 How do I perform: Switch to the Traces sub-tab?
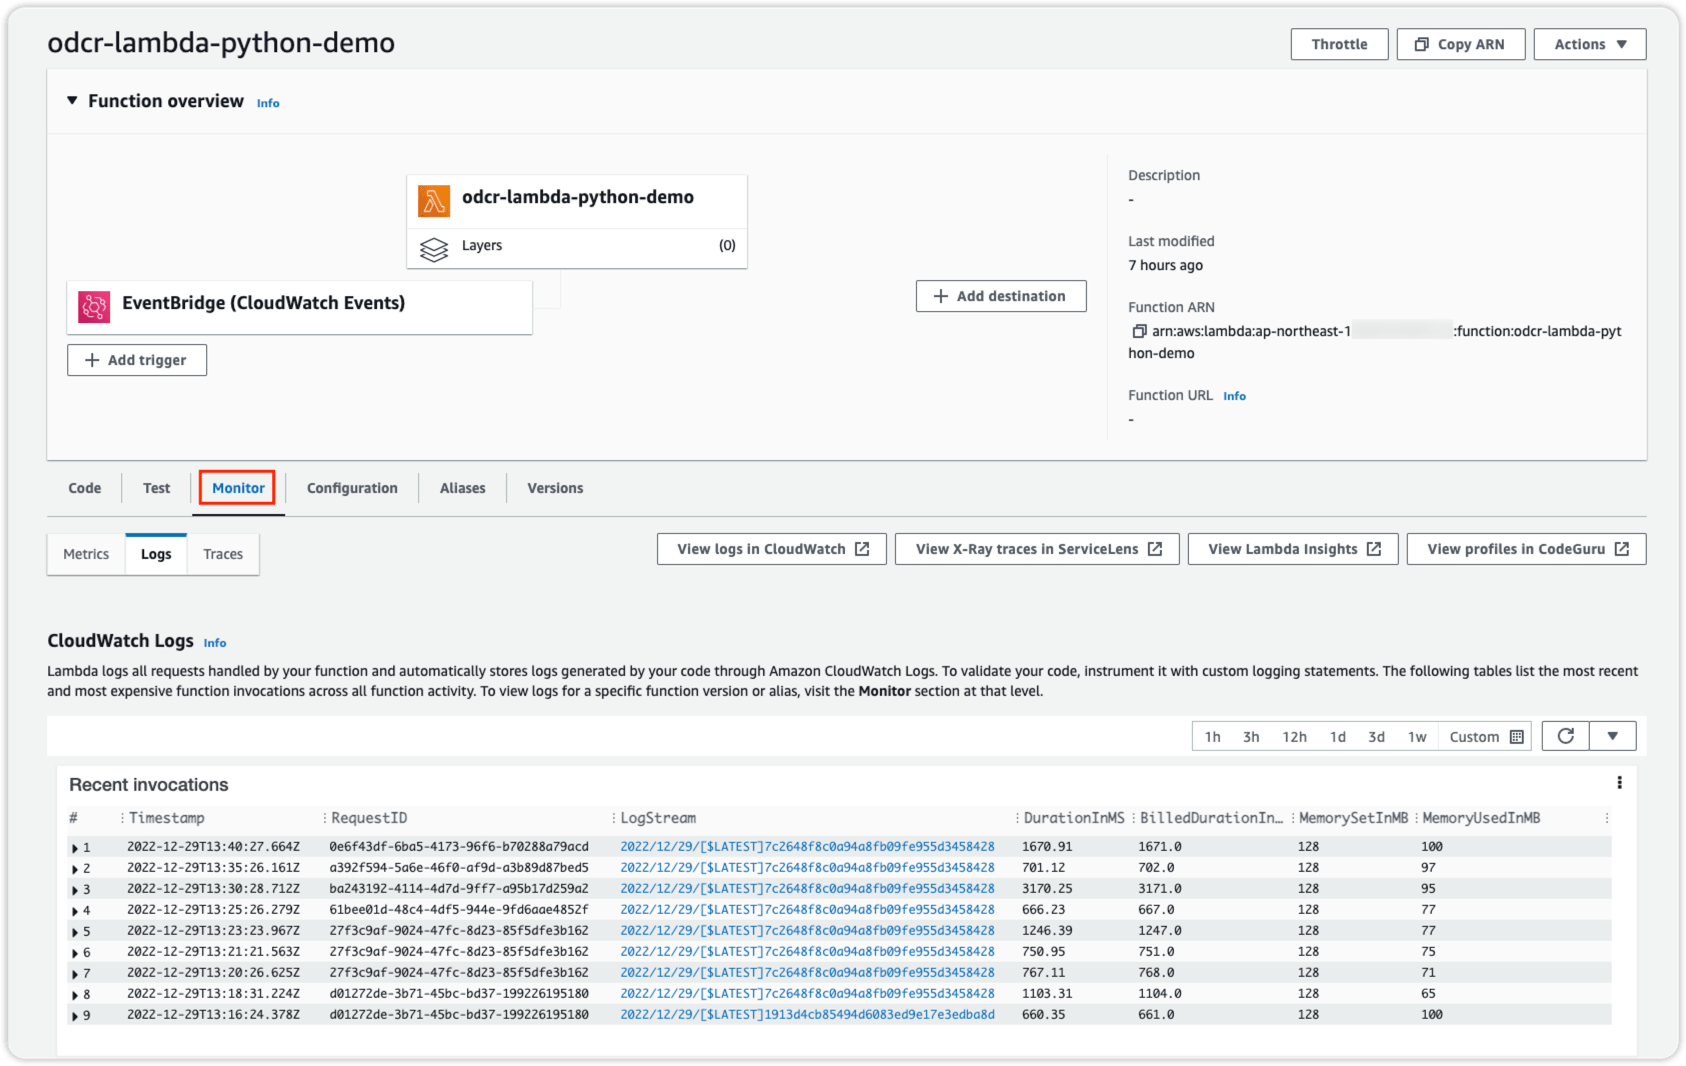[x=223, y=554]
